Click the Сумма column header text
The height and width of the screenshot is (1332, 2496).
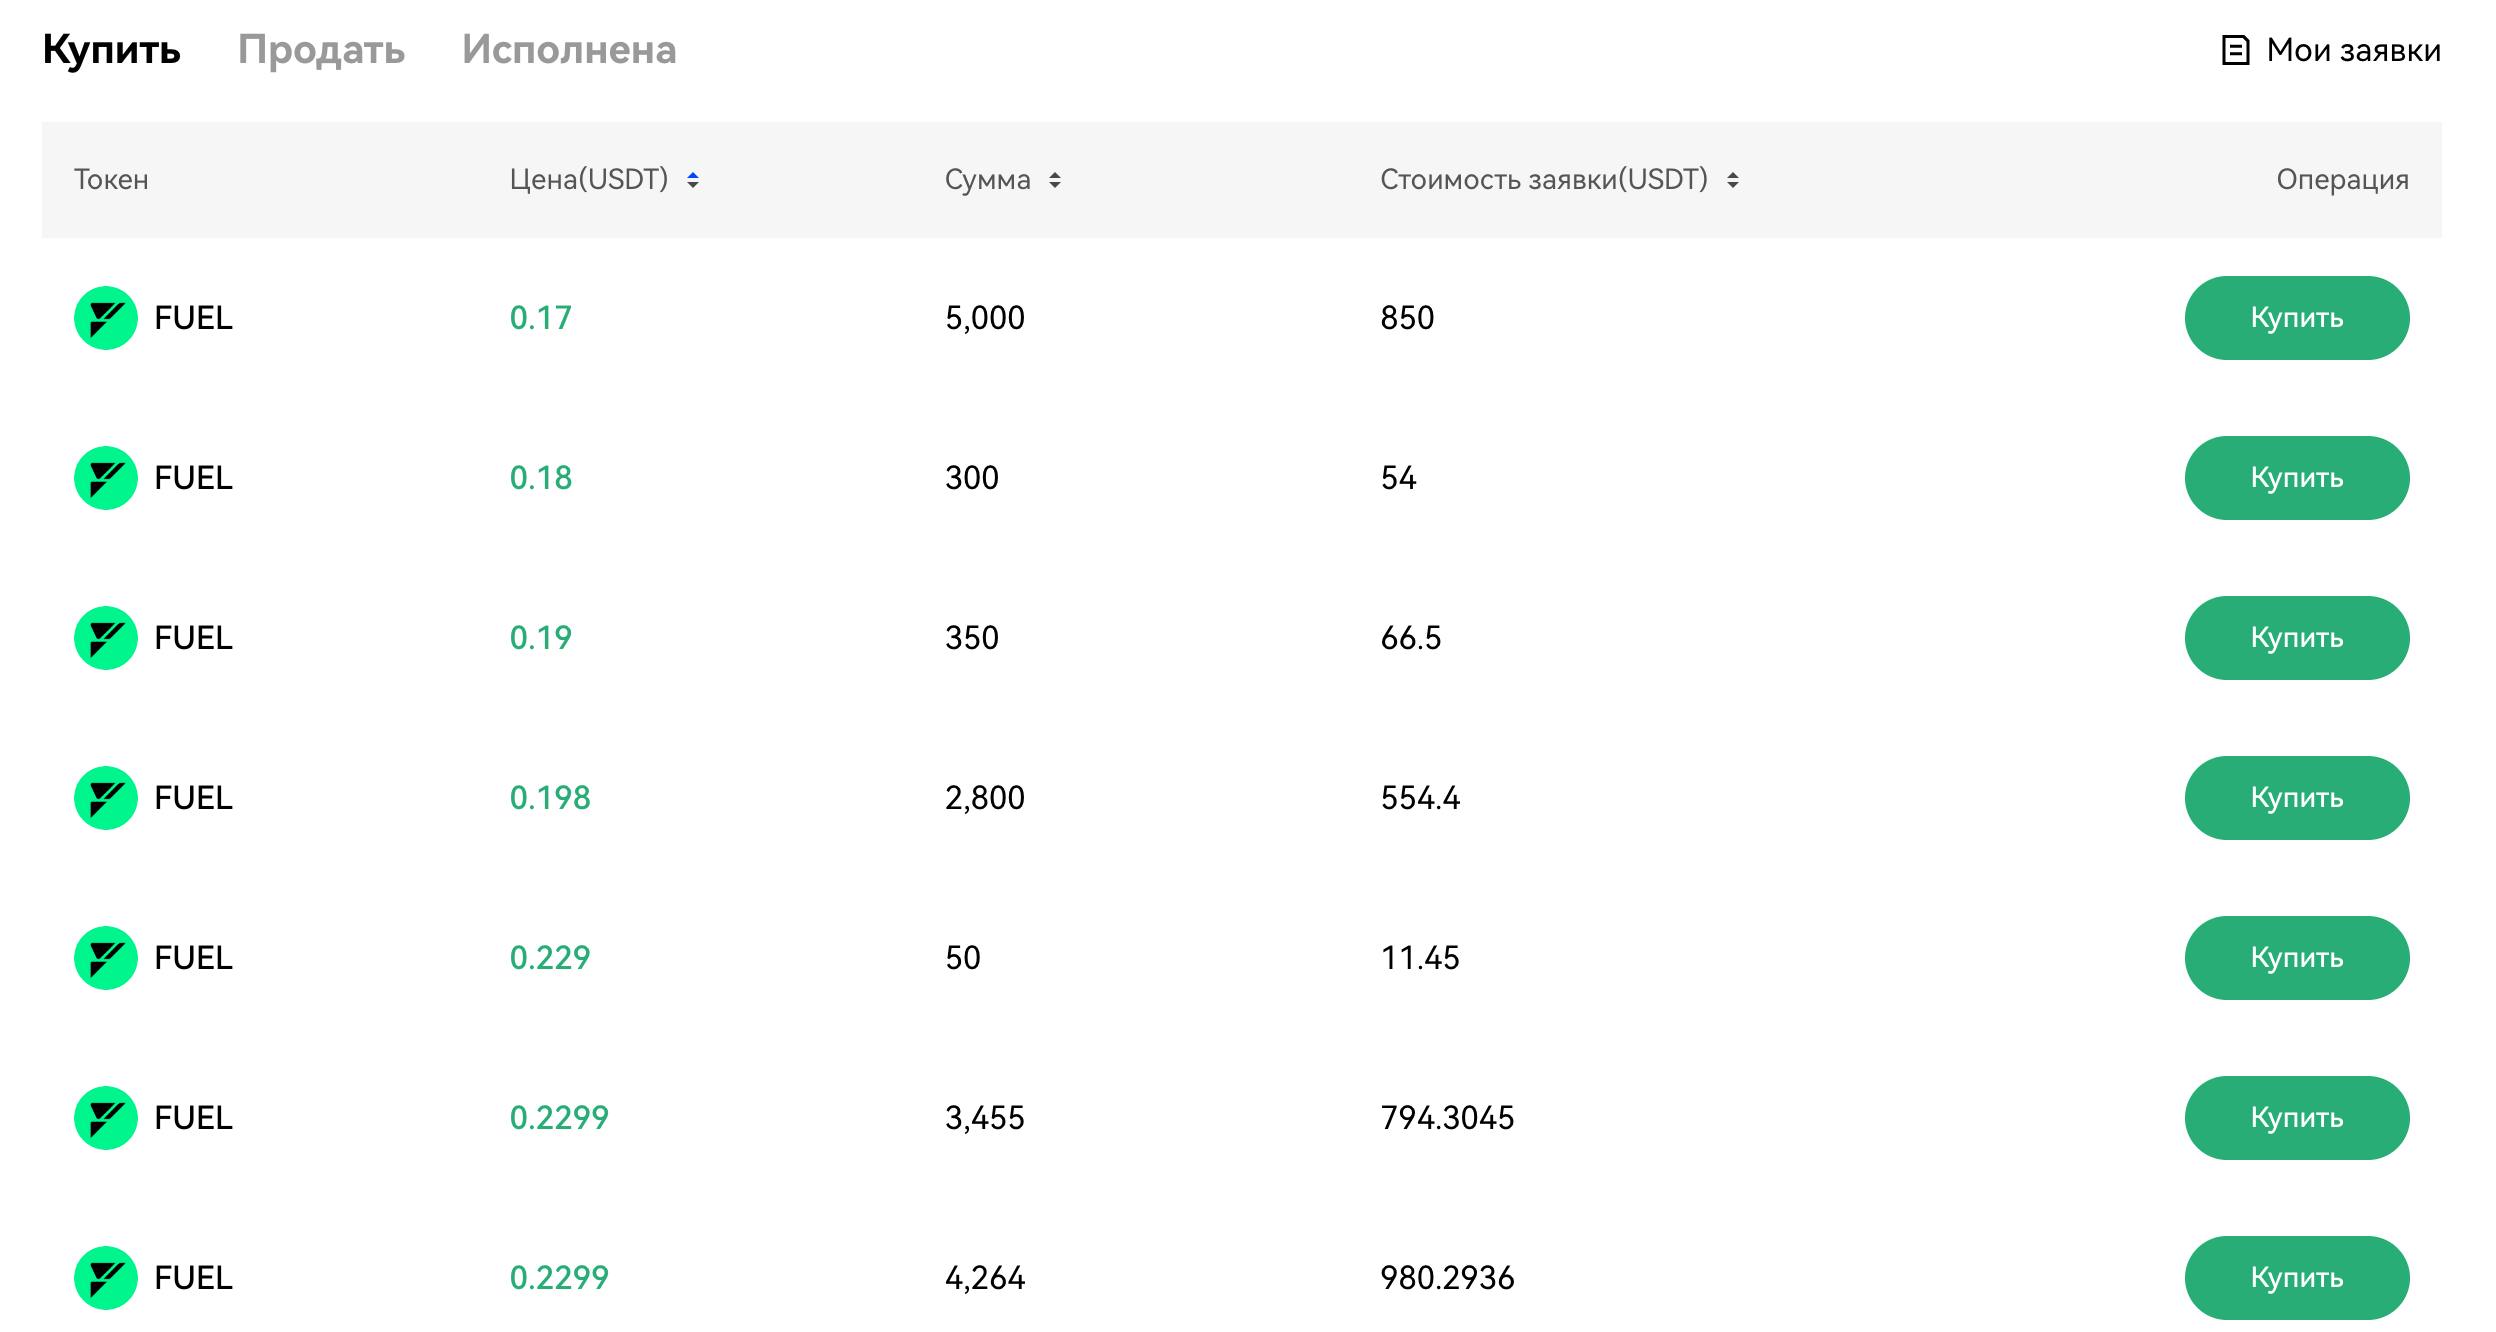coord(988,180)
